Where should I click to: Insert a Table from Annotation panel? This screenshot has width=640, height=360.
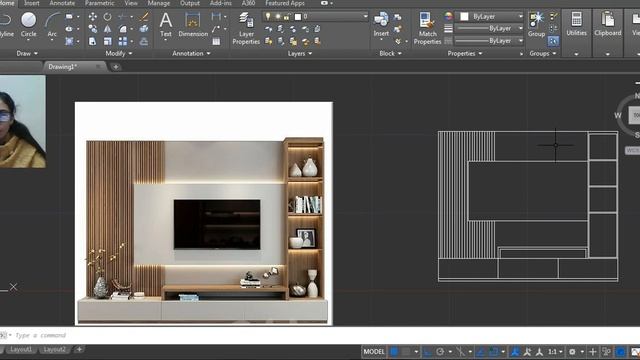click(x=216, y=41)
